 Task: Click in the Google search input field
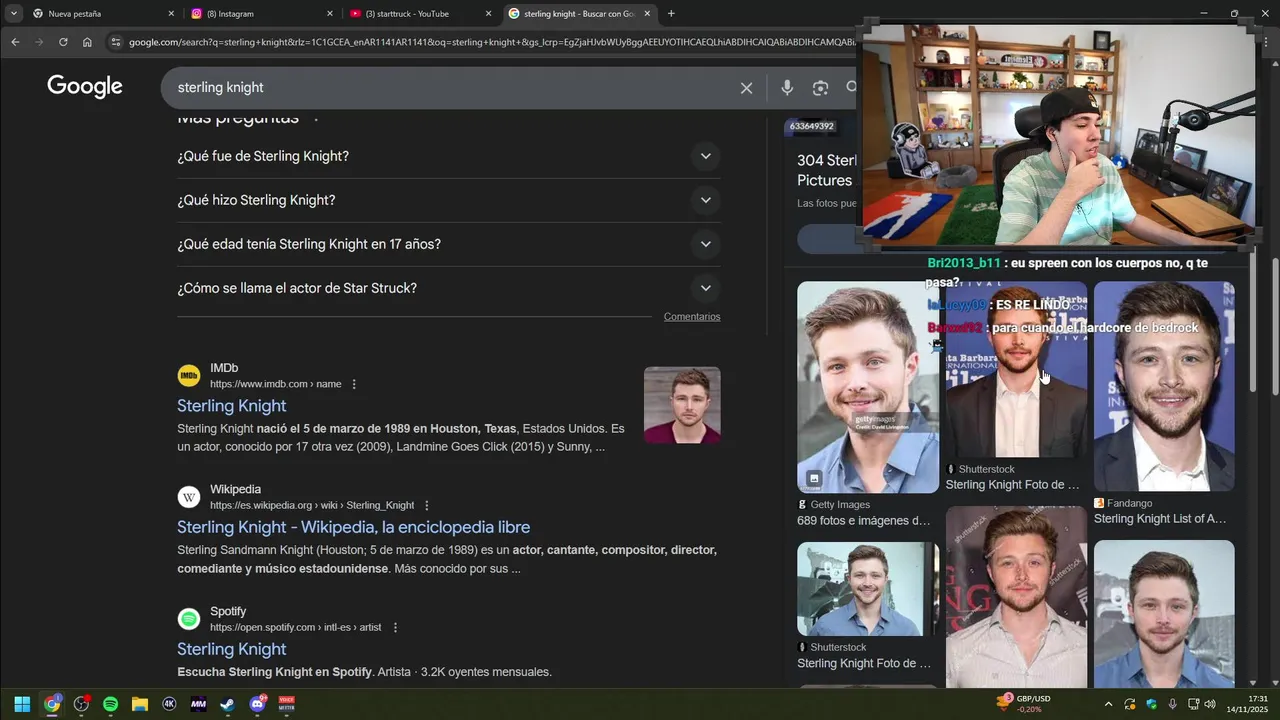450,88
